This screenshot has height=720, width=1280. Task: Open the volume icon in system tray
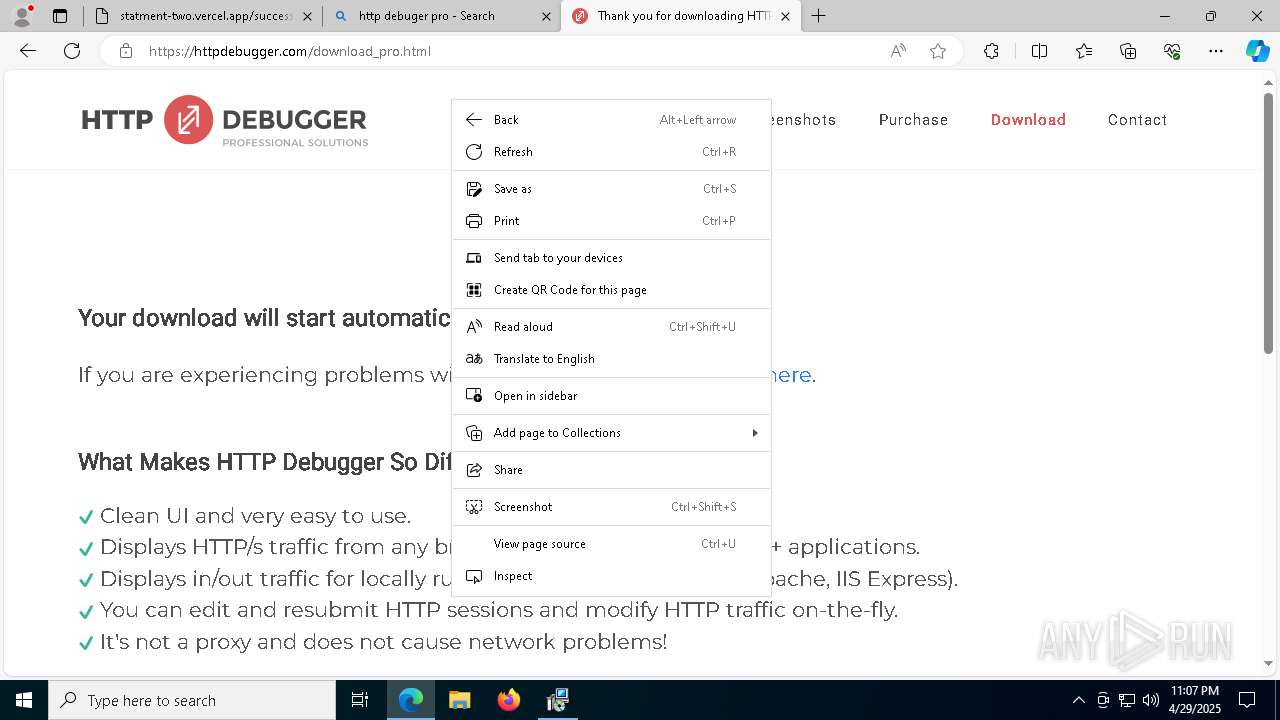tap(1151, 700)
